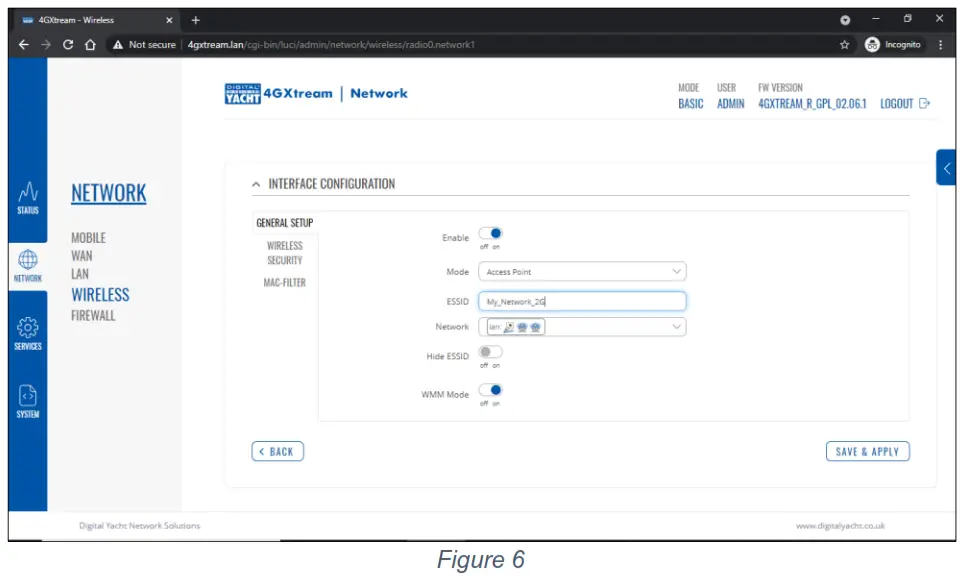Click the Basic mode link
The width and height of the screenshot is (967, 577).
691,104
